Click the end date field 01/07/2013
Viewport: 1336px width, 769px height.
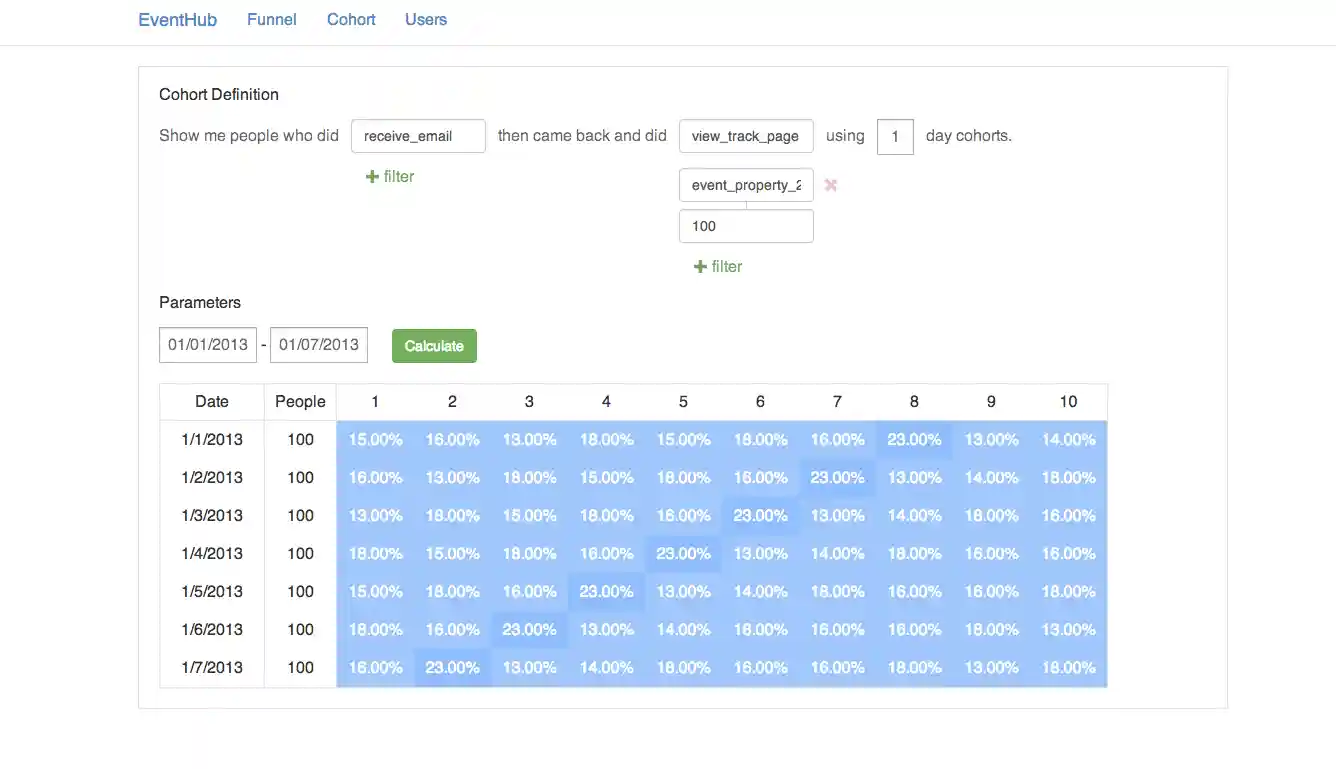[x=318, y=344]
